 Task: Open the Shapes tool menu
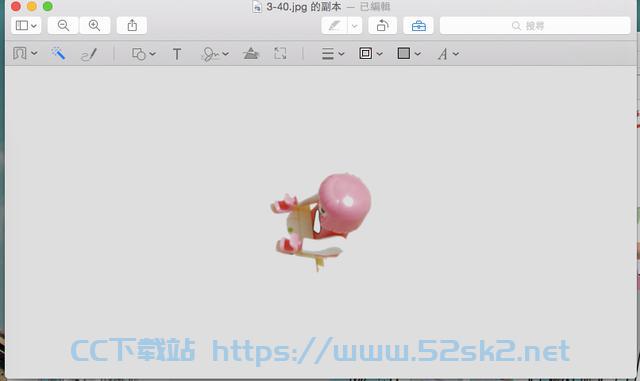143,54
